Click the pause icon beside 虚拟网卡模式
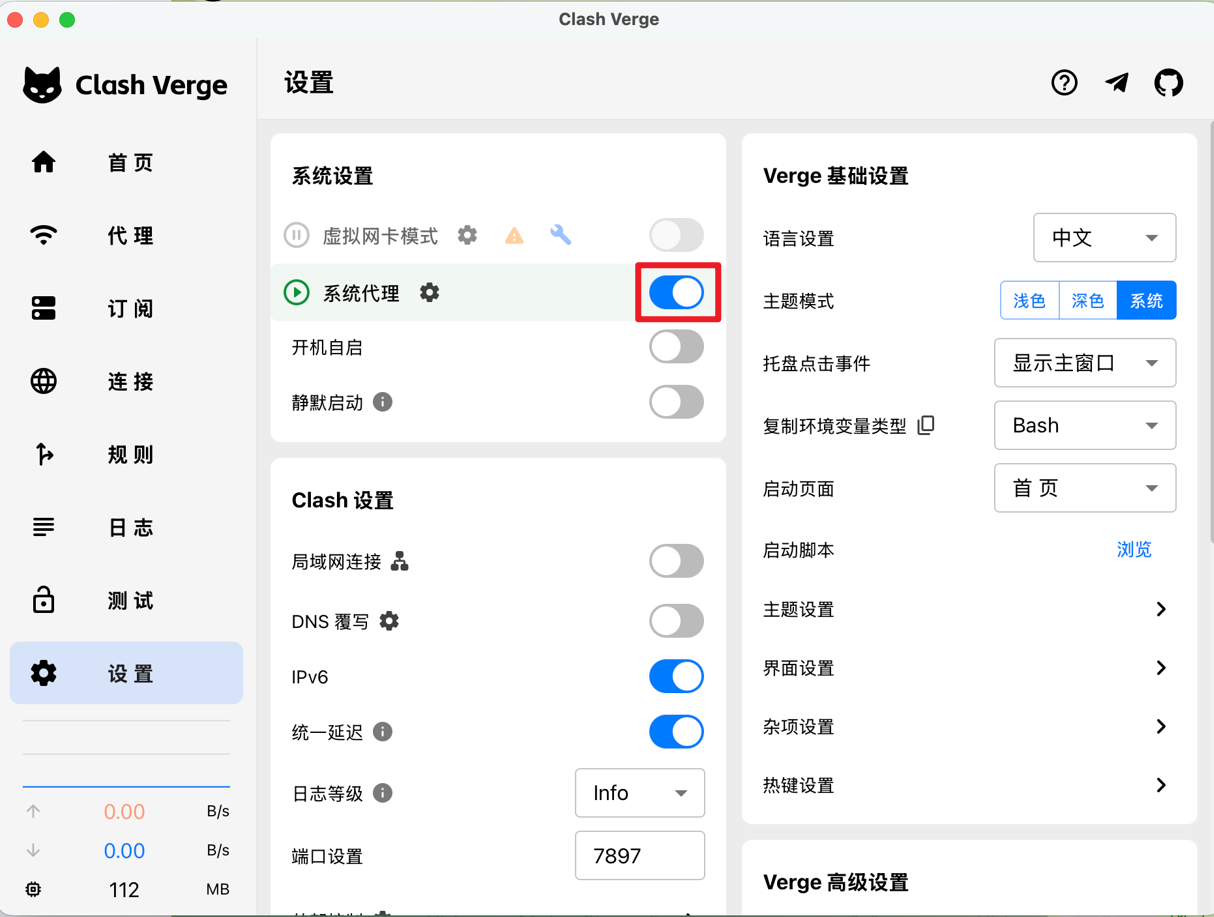 (297, 235)
